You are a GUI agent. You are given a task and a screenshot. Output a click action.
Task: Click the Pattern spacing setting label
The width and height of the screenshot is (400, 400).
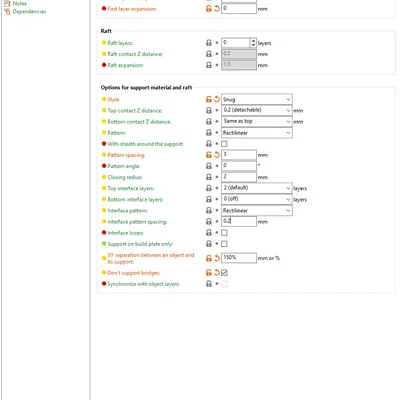126,155
